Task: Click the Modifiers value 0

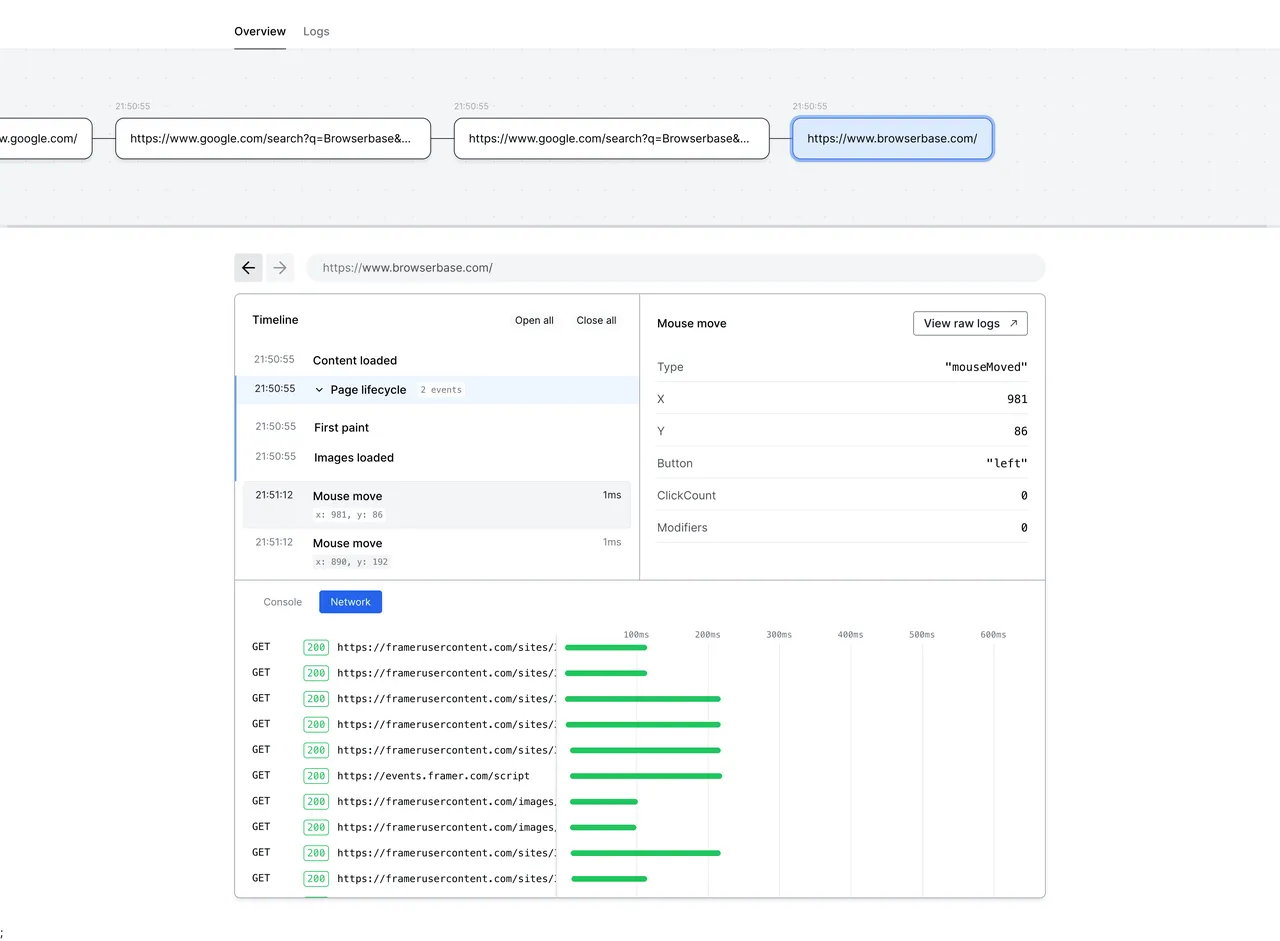Action: [x=1024, y=527]
